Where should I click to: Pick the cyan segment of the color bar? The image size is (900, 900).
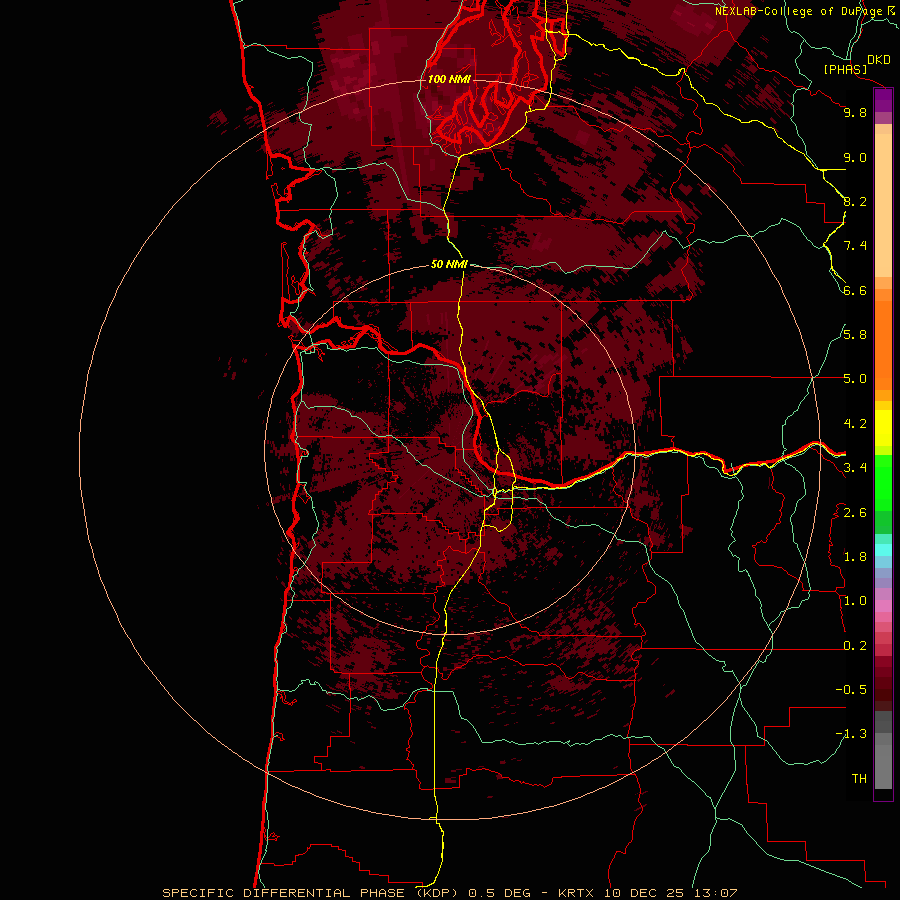883,550
